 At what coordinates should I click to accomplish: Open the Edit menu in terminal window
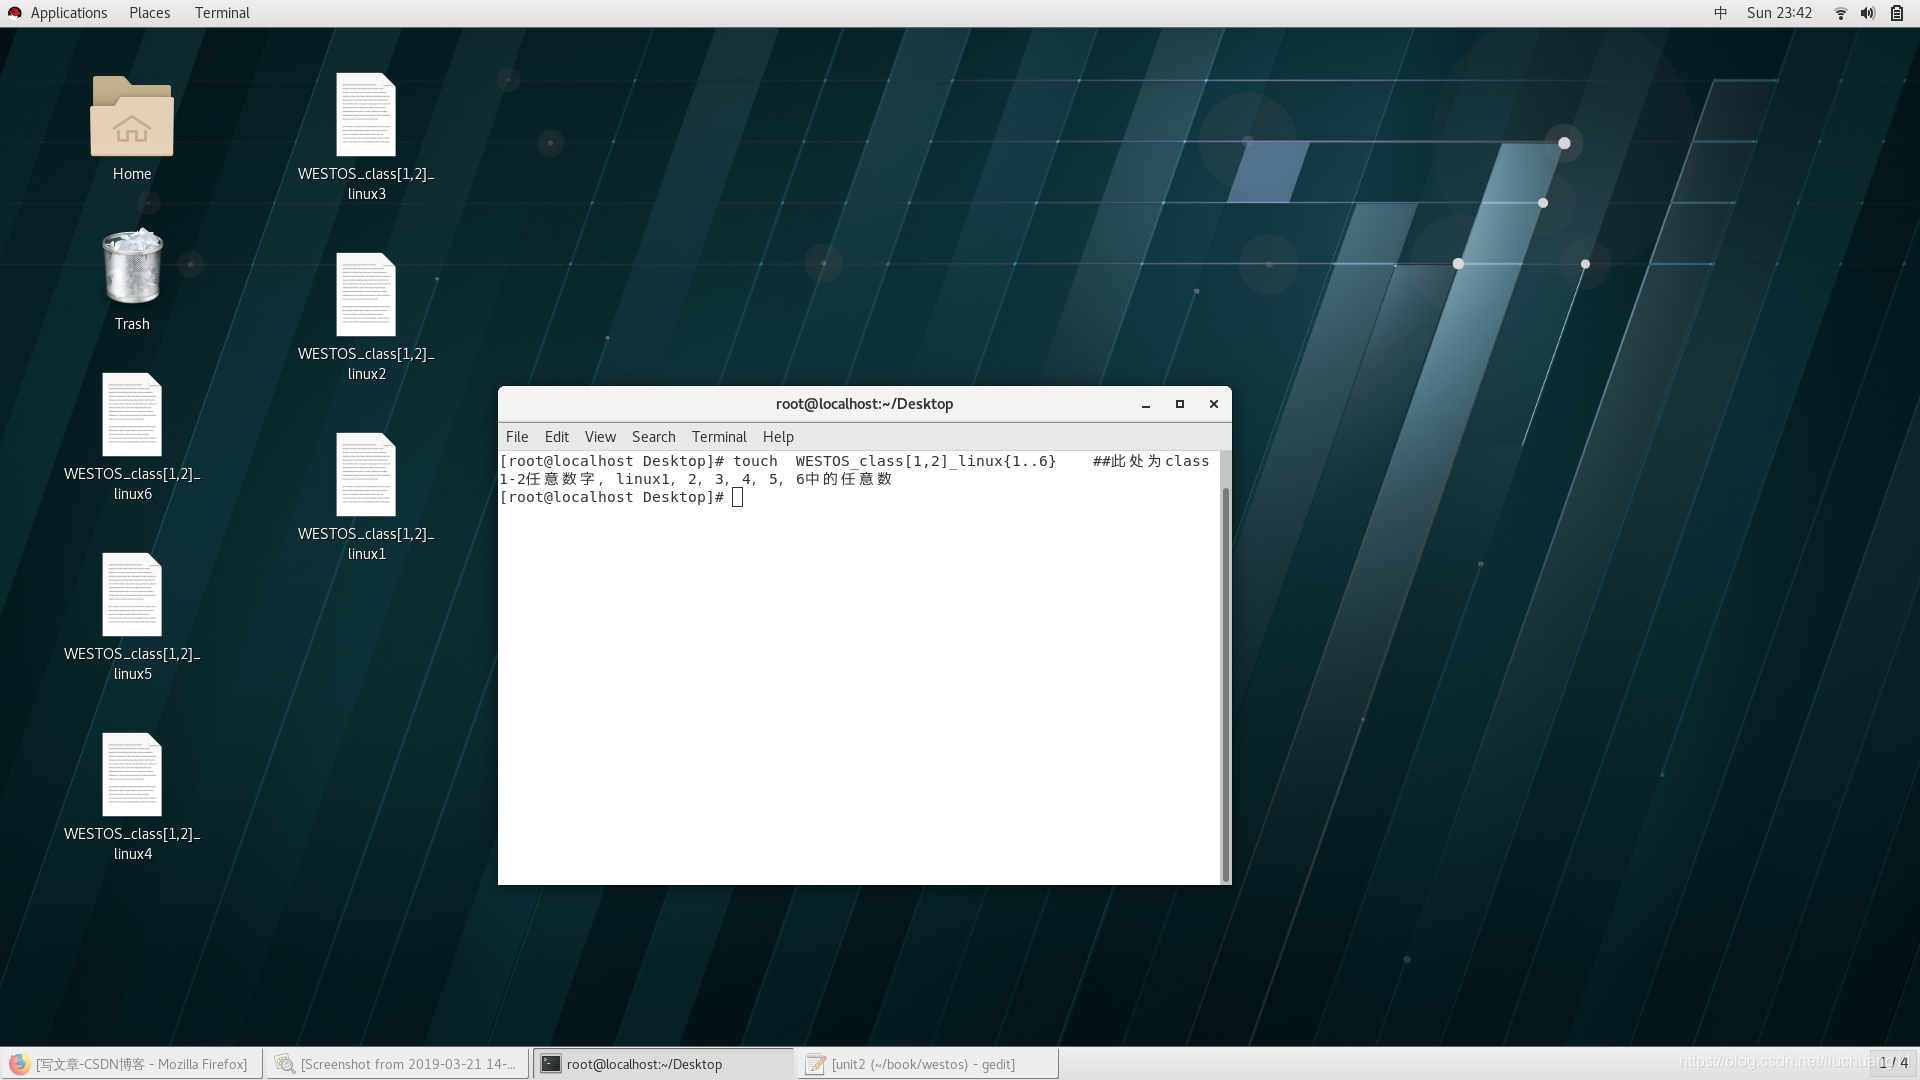point(557,437)
